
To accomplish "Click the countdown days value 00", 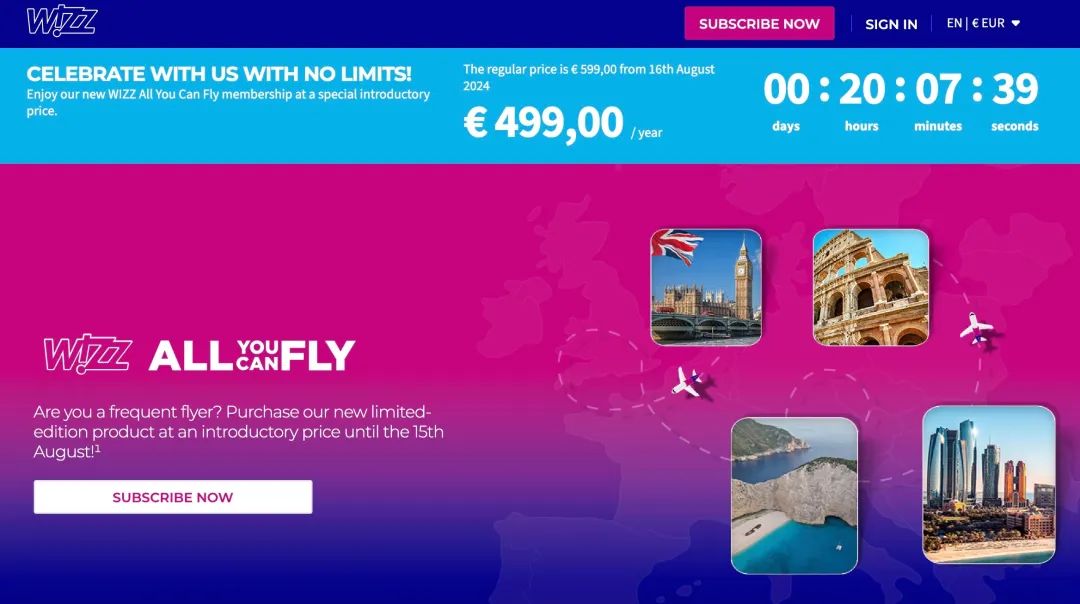I will point(786,90).
